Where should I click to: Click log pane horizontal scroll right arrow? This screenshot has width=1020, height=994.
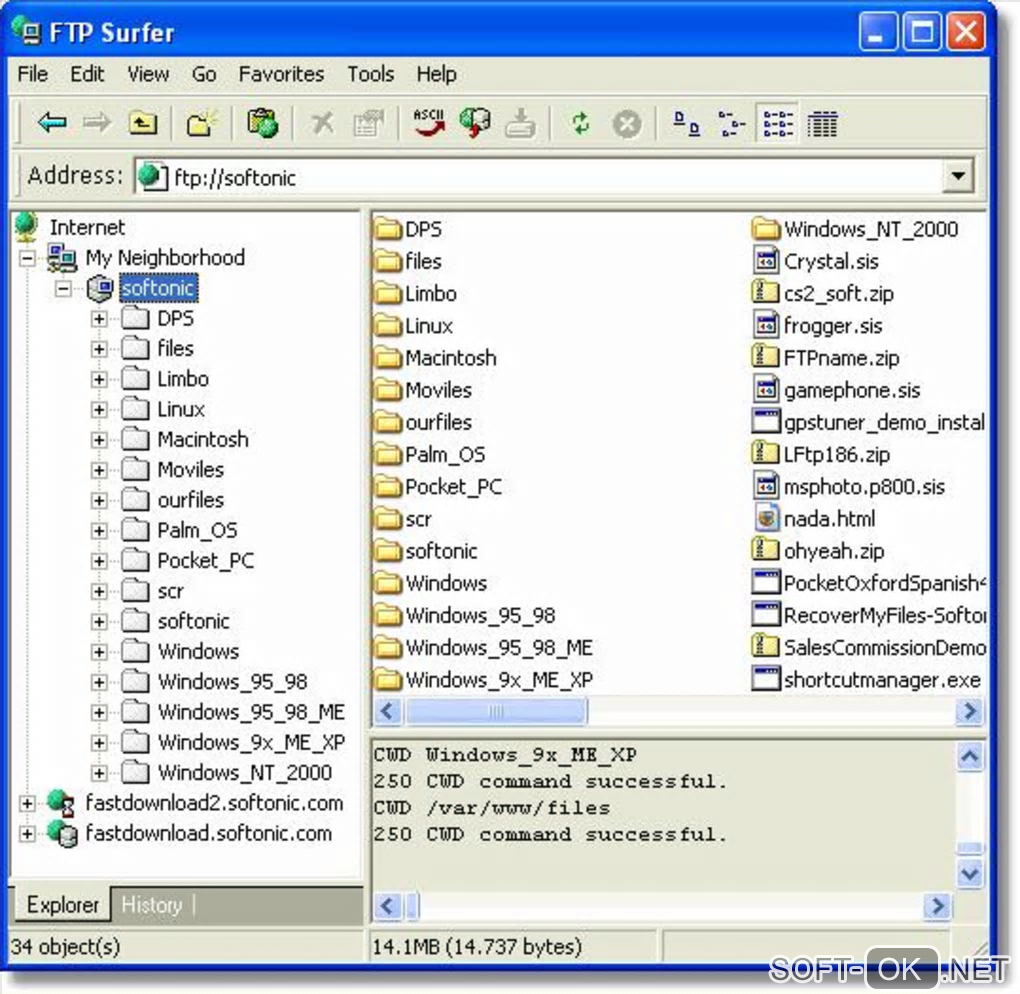[937, 906]
